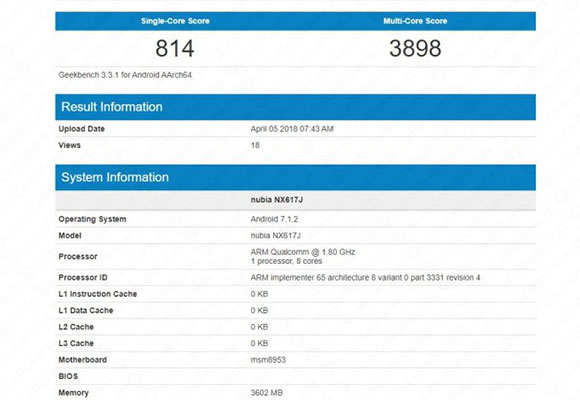Screen dimensions: 580x400
Task: Click the Model label
Action: click(x=70, y=235)
